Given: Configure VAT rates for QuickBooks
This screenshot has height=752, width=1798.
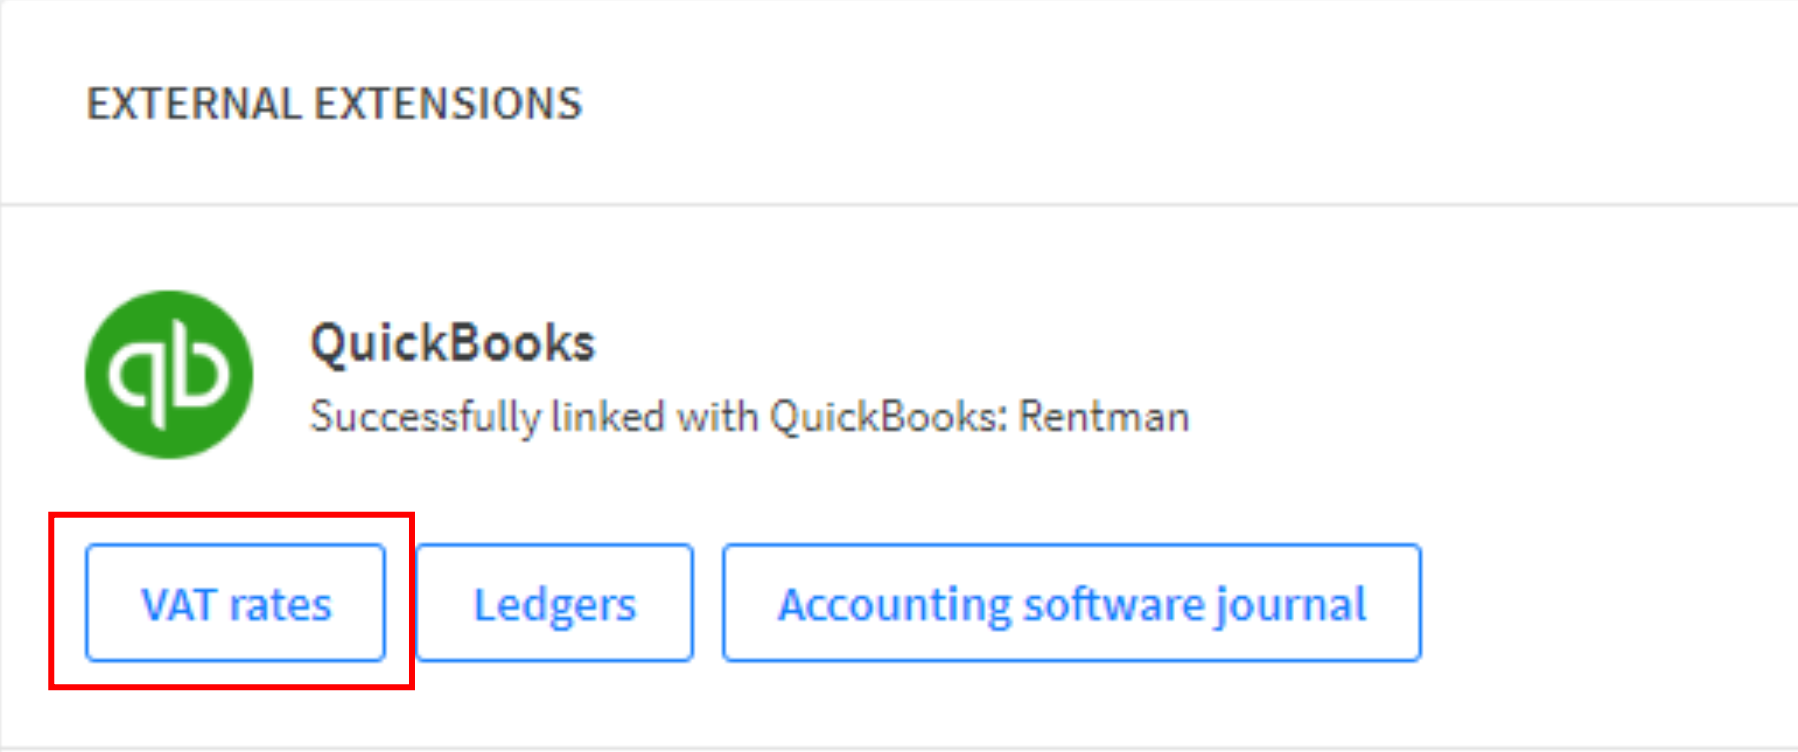Looking at the screenshot, I should [235, 603].
